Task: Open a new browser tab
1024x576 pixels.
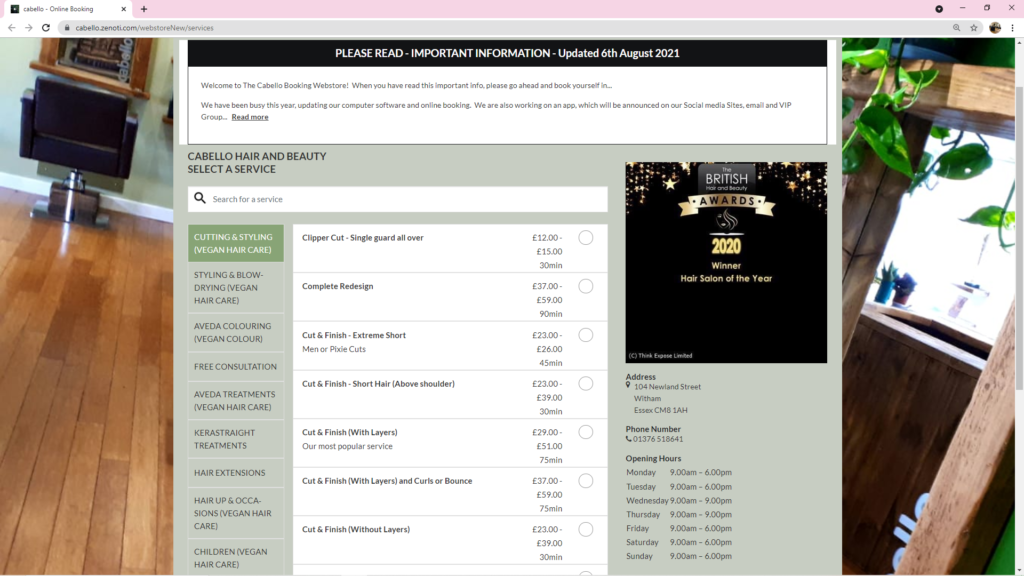Action: (x=144, y=9)
